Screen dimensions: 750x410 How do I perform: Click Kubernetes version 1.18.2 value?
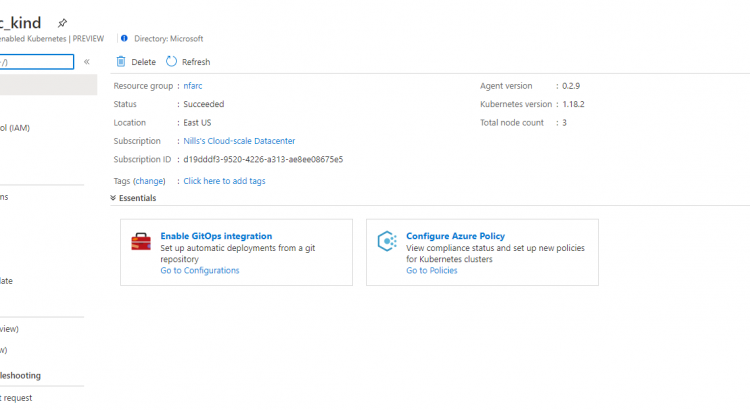click(574, 104)
